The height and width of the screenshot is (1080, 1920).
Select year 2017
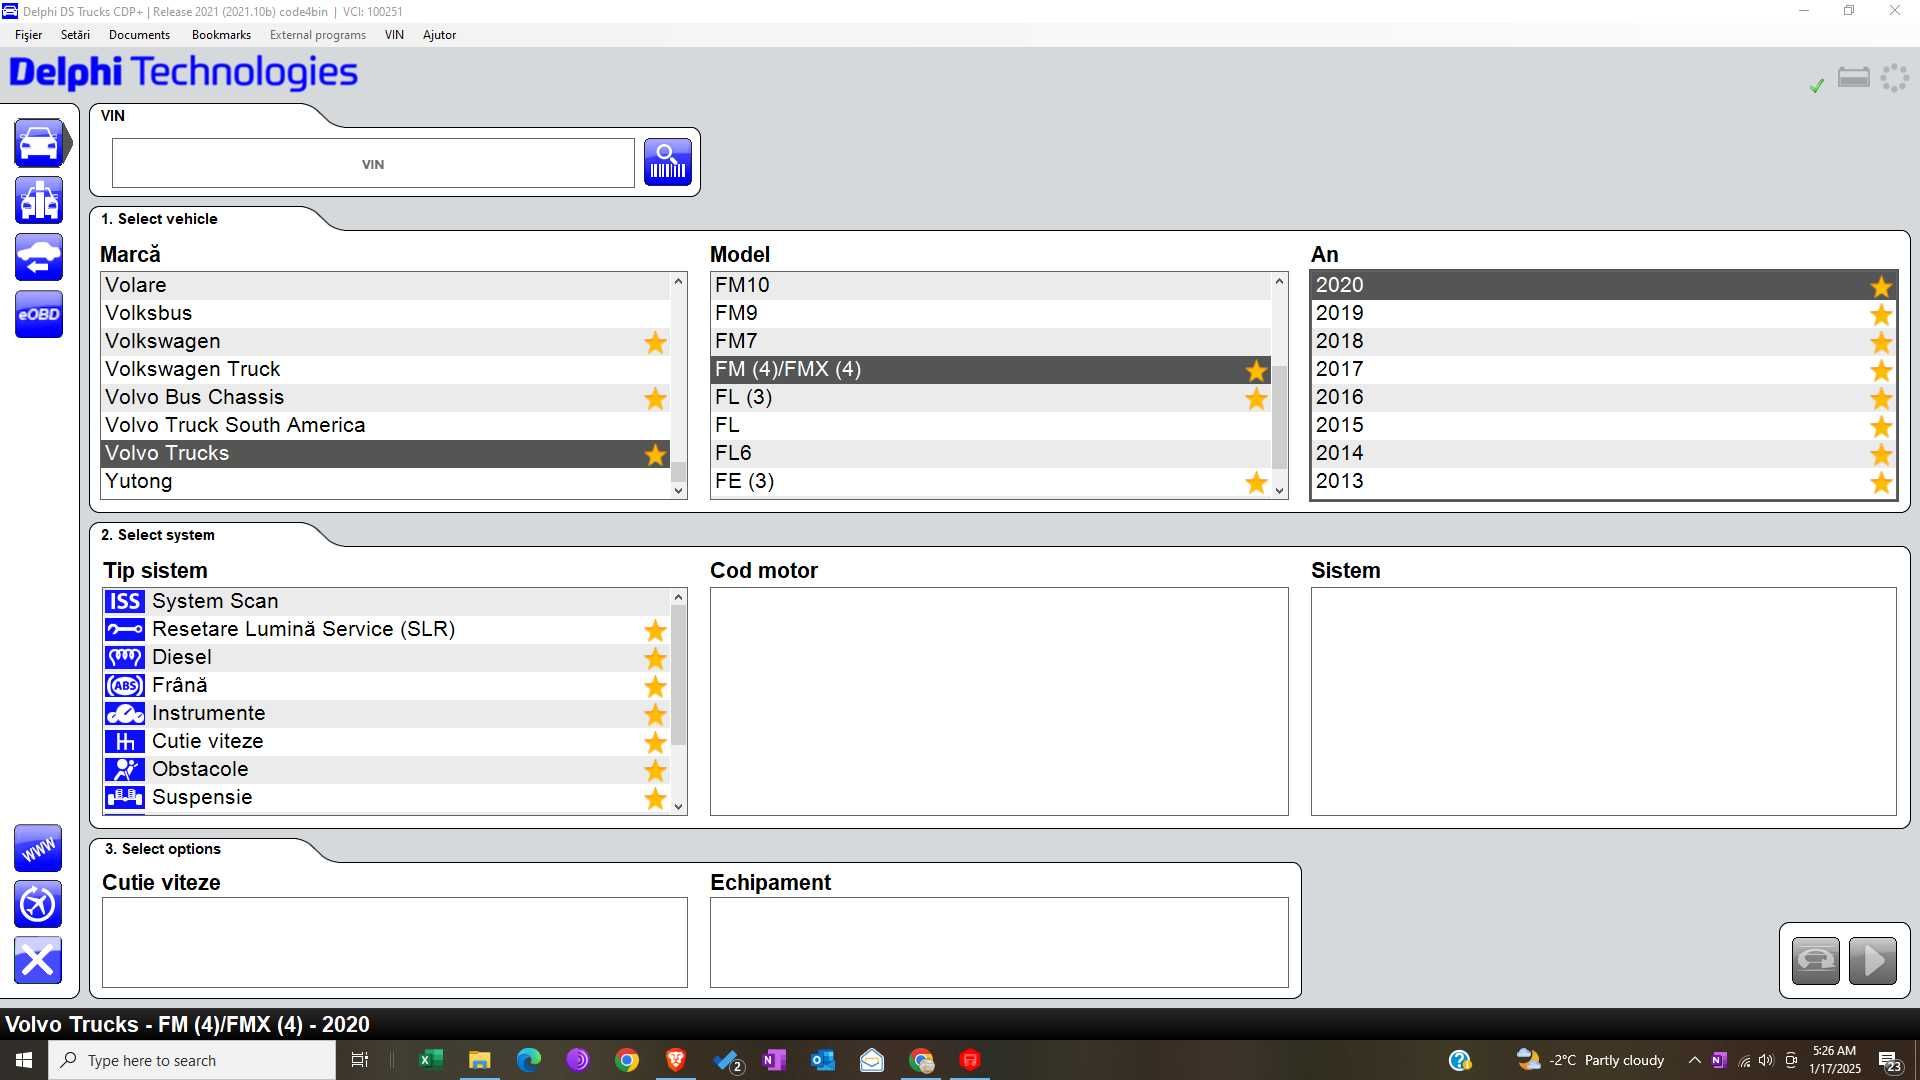pos(1603,369)
